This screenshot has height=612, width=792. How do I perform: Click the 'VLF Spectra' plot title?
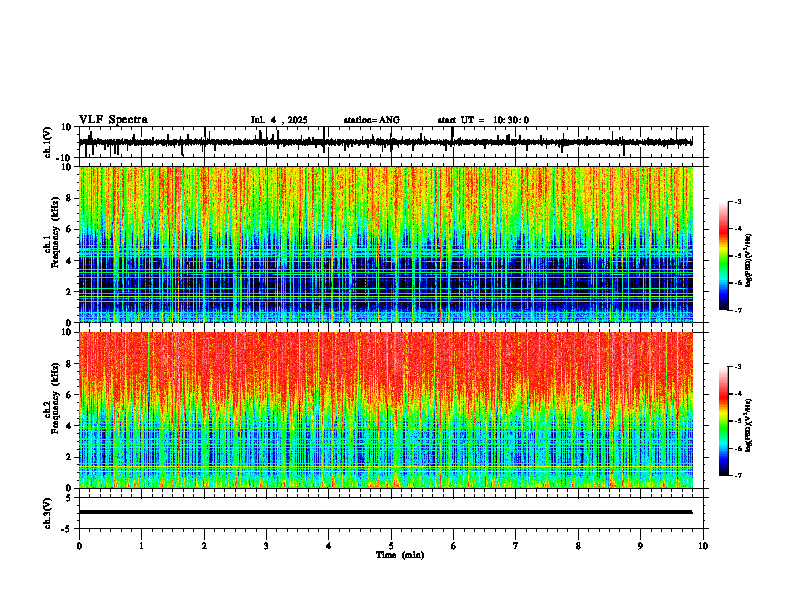pyautogui.click(x=113, y=120)
